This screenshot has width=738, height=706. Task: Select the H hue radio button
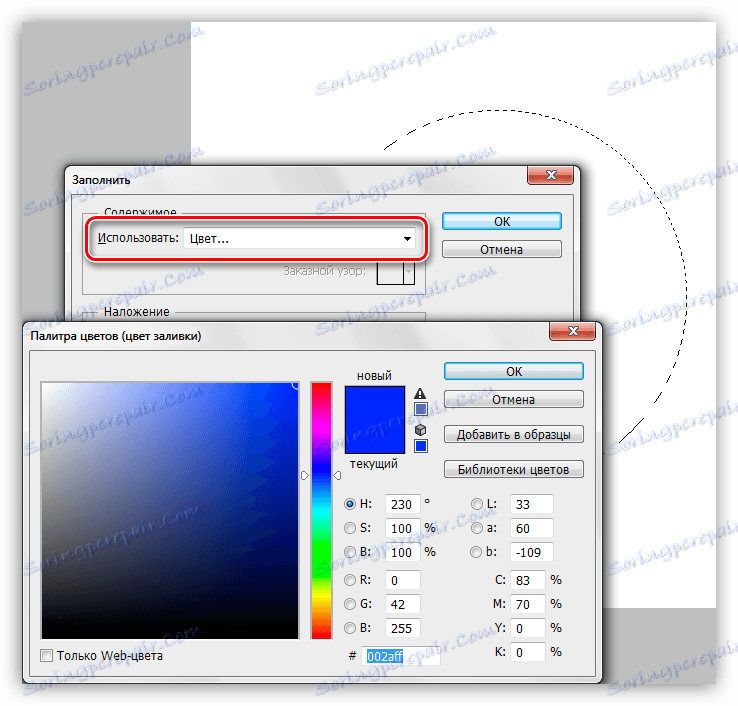pos(350,504)
